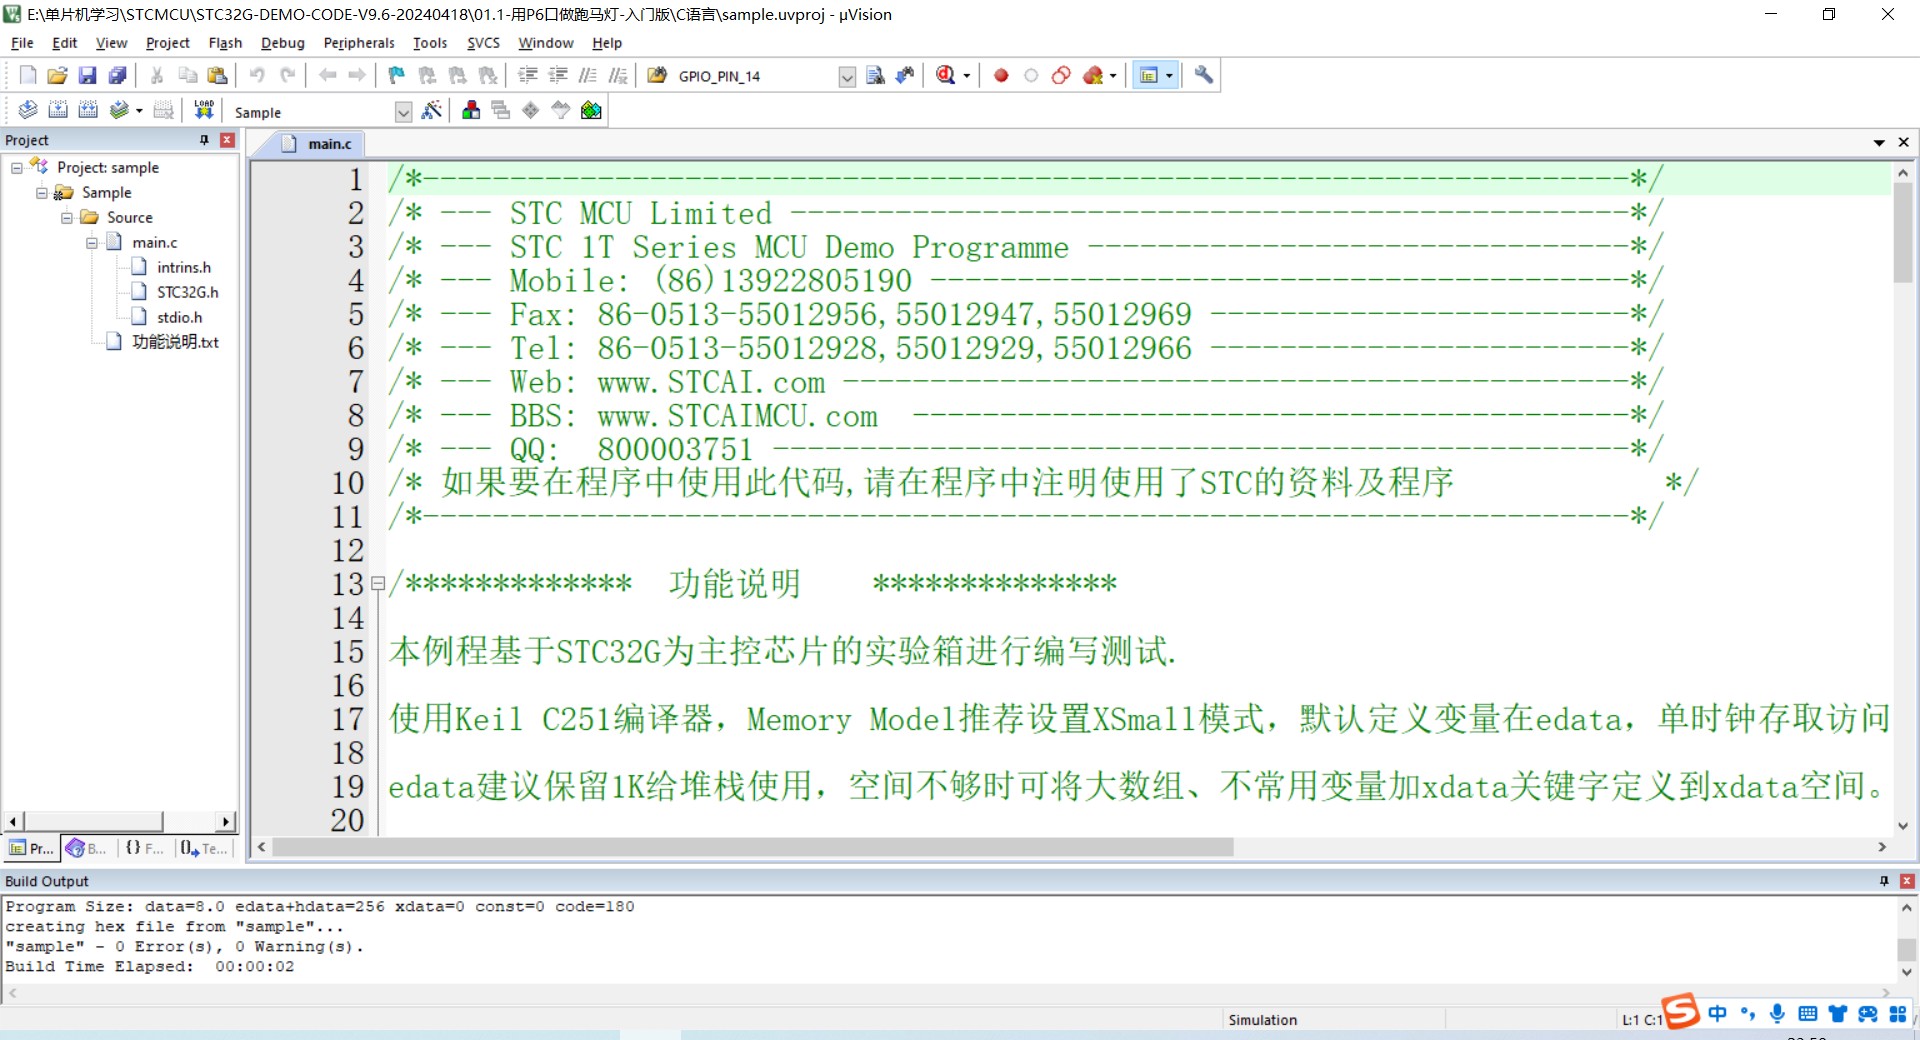This screenshot has height=1040, width=1920.
Task: Save the current file
Action: click(87, 75)
